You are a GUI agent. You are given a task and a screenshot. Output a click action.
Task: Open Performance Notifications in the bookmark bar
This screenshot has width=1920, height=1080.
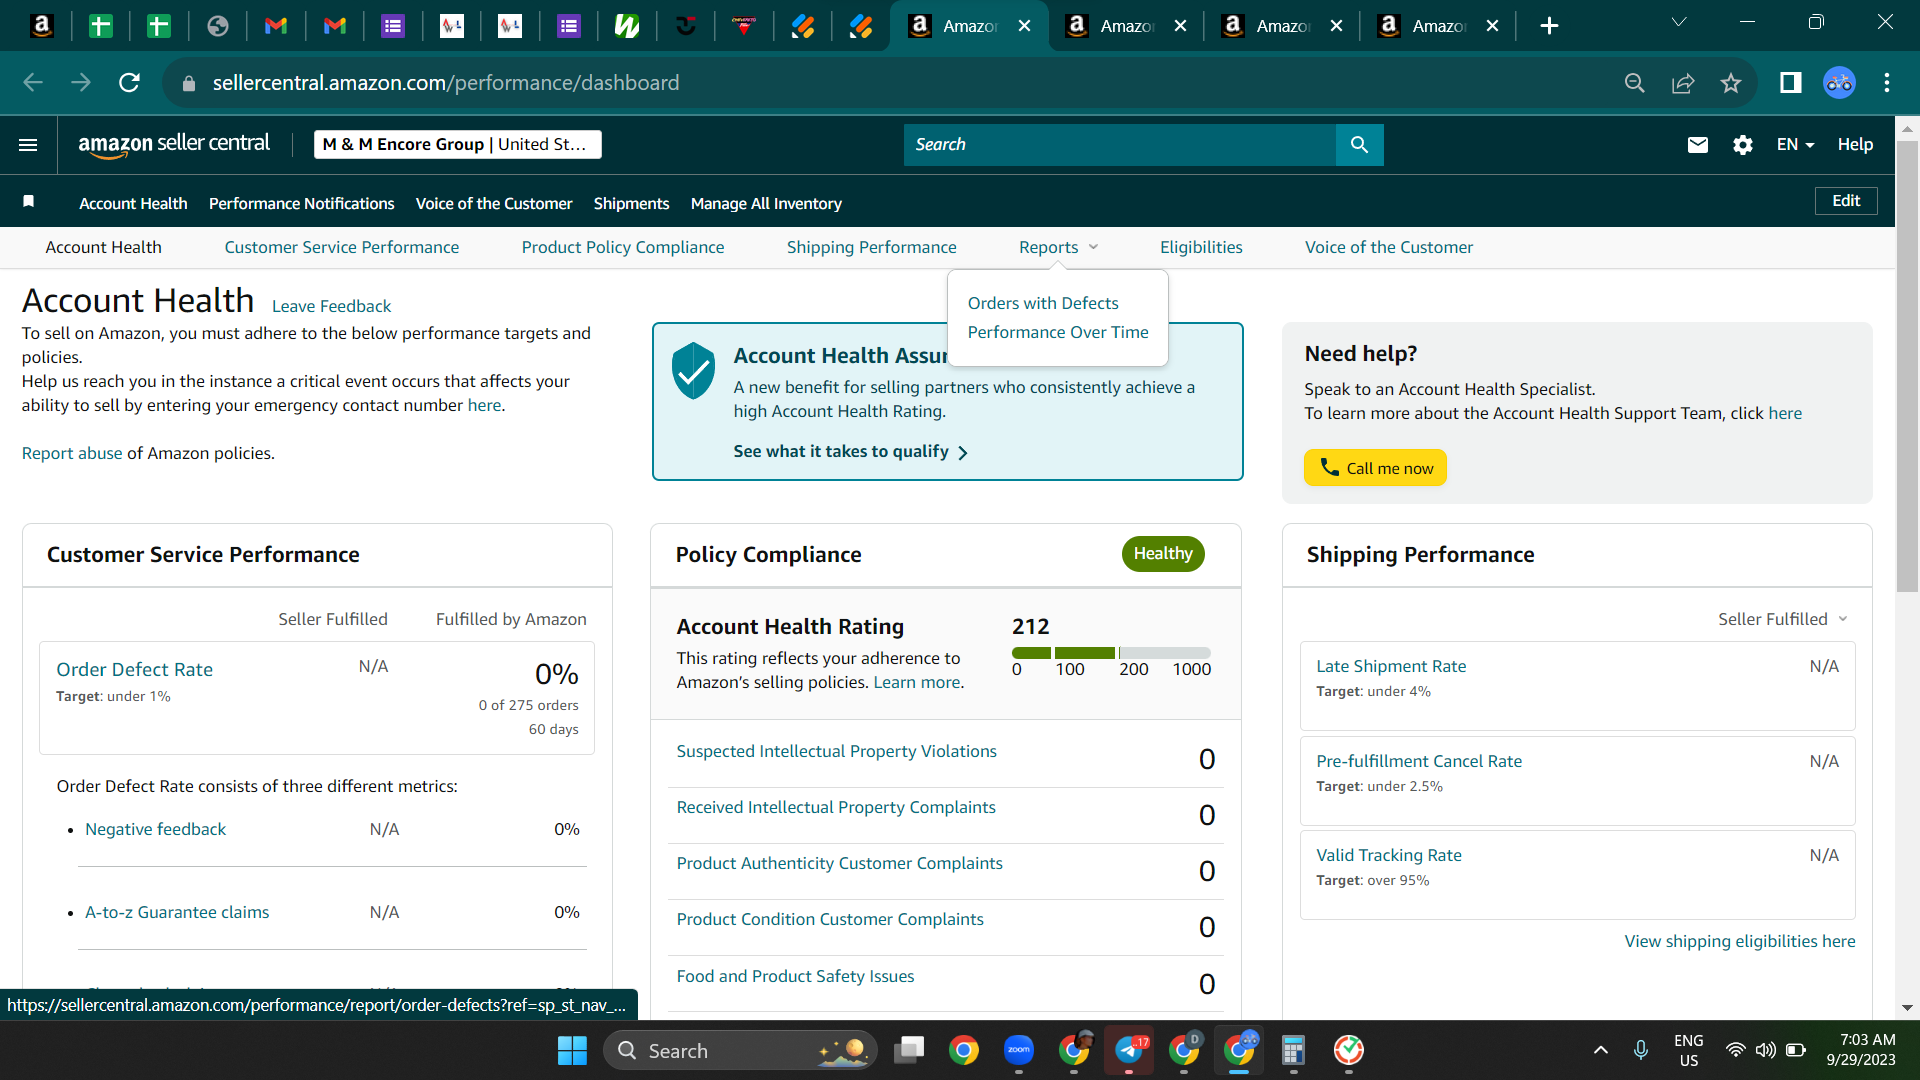302,203
